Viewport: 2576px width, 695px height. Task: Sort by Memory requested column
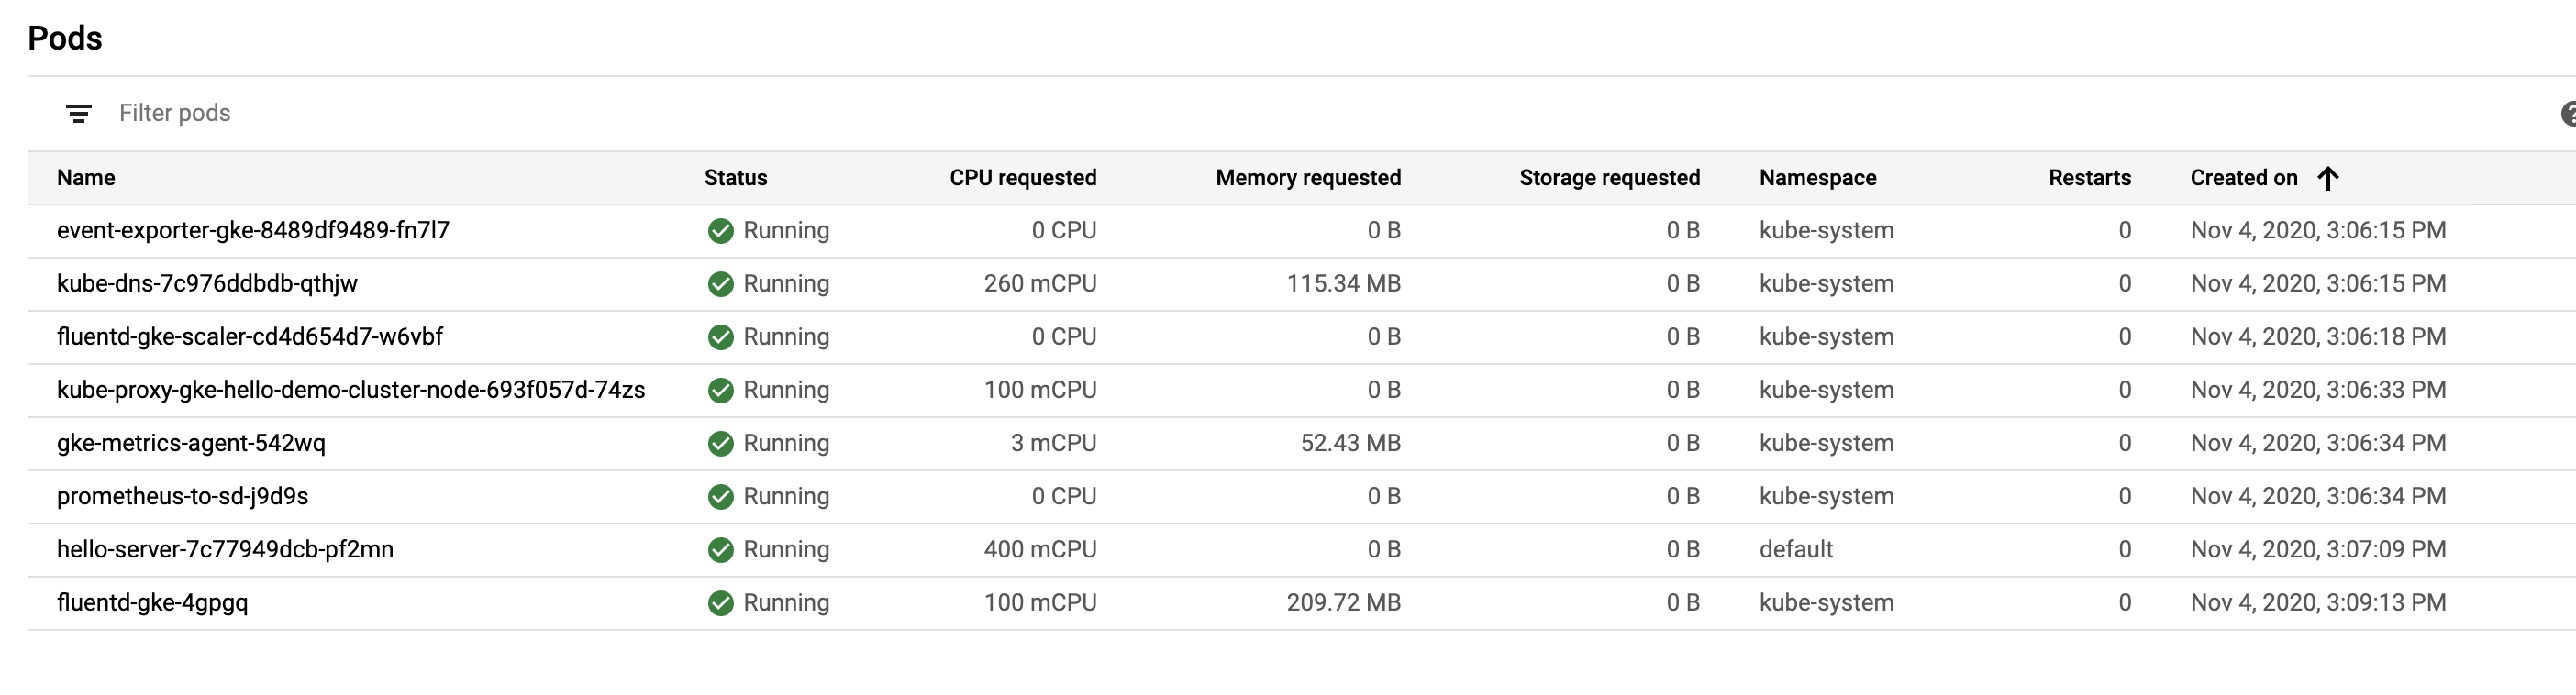point(1308,178)
